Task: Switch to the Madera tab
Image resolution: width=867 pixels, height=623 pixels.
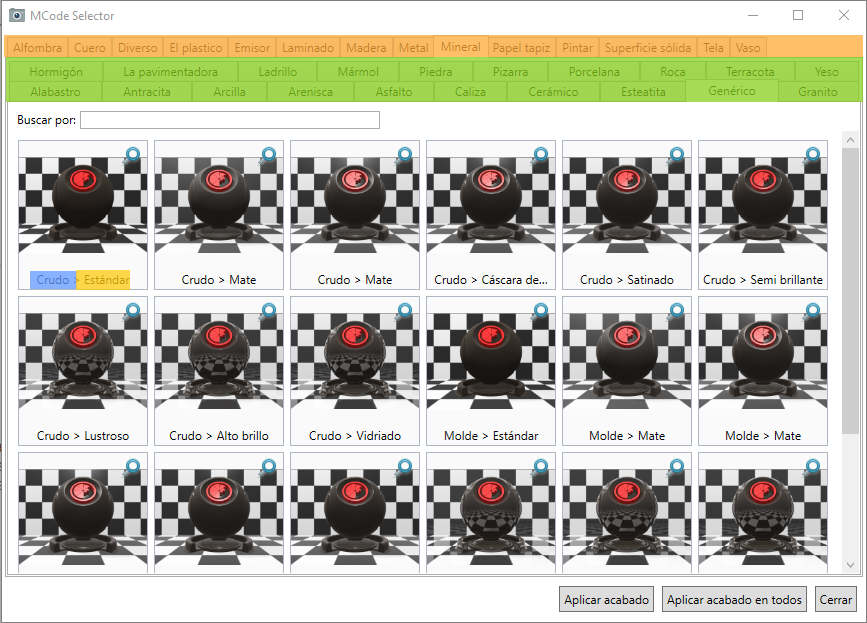Action: click(x=366, y=48)
